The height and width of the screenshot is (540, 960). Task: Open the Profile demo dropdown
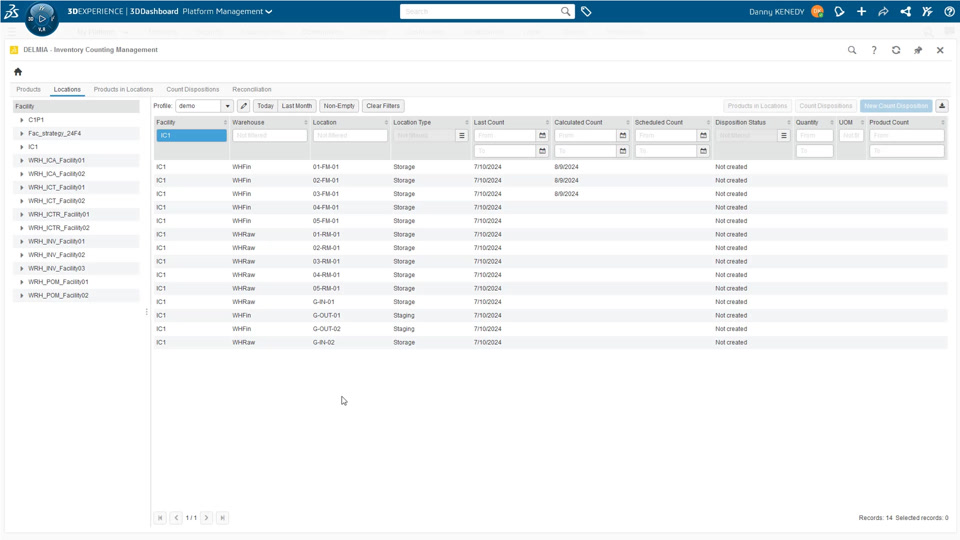[x=227, y=106]
